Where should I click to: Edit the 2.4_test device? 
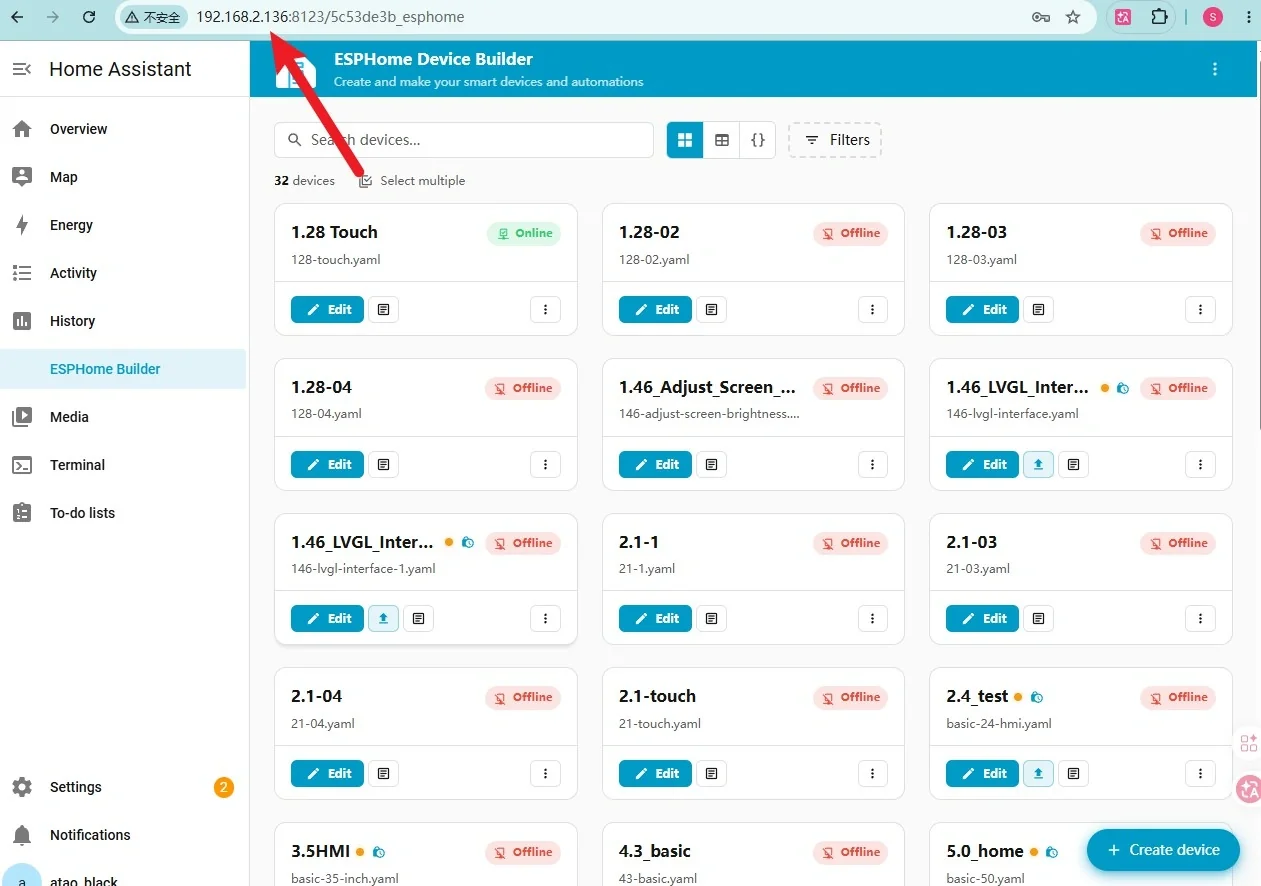coord(983,773)
